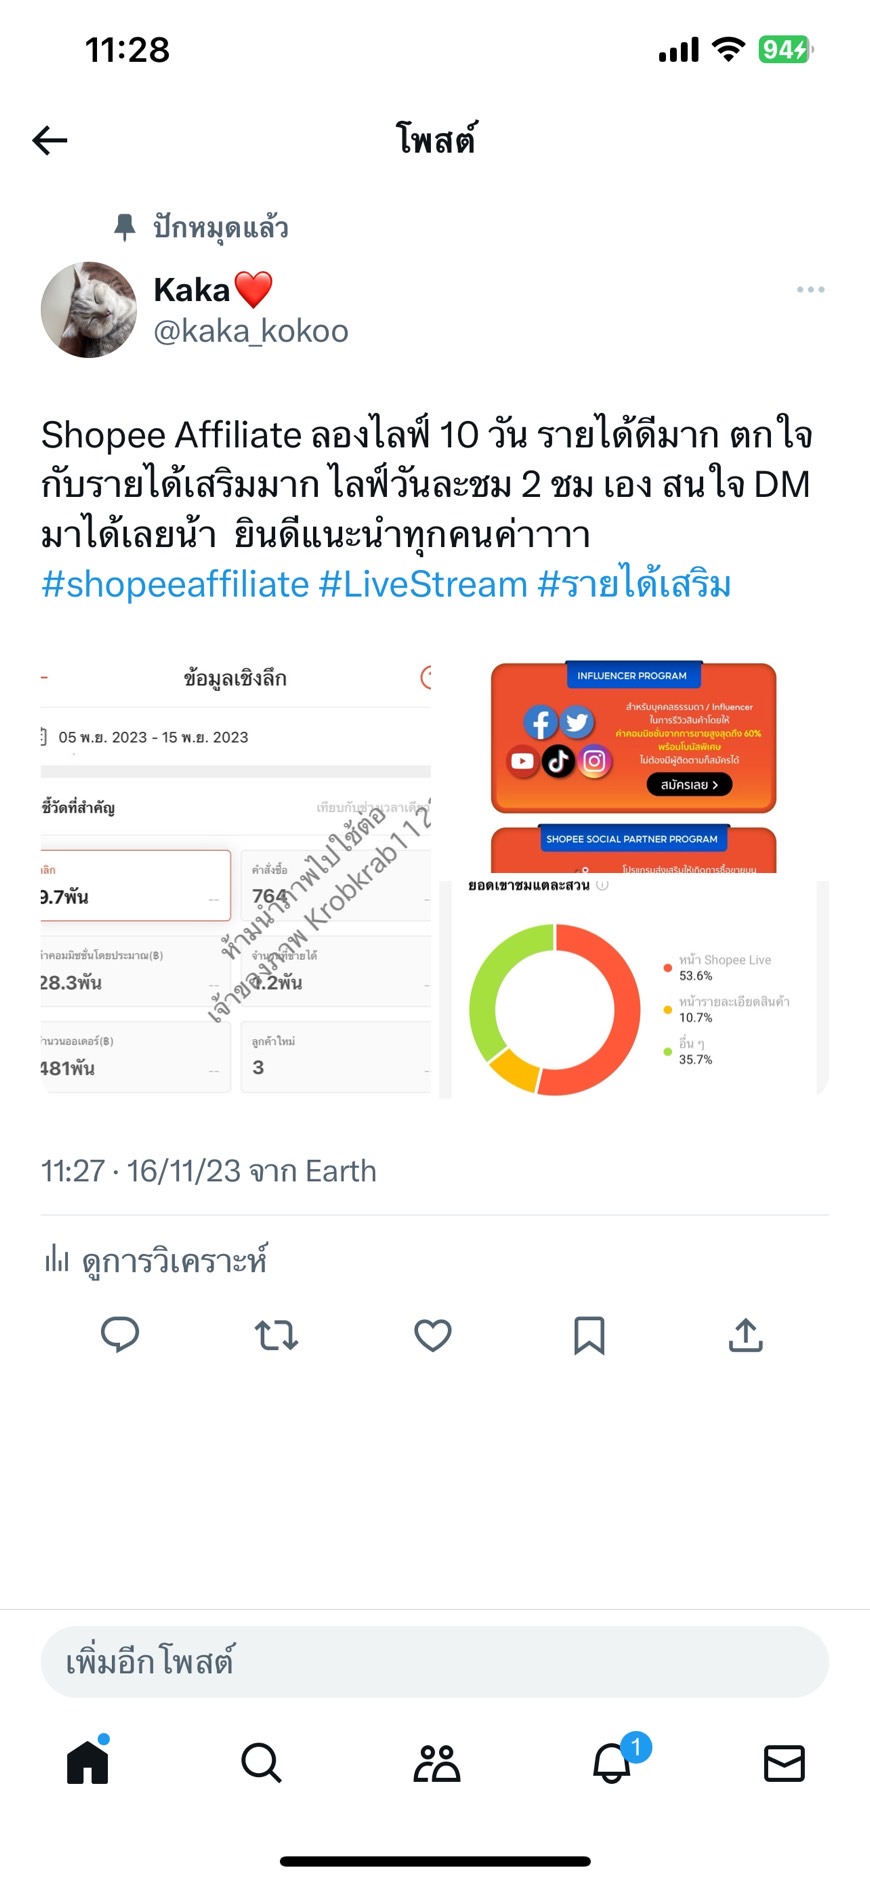Open Kaka's cat profile picture
This screenshot has width=870, height=1883.
point(89,310)
